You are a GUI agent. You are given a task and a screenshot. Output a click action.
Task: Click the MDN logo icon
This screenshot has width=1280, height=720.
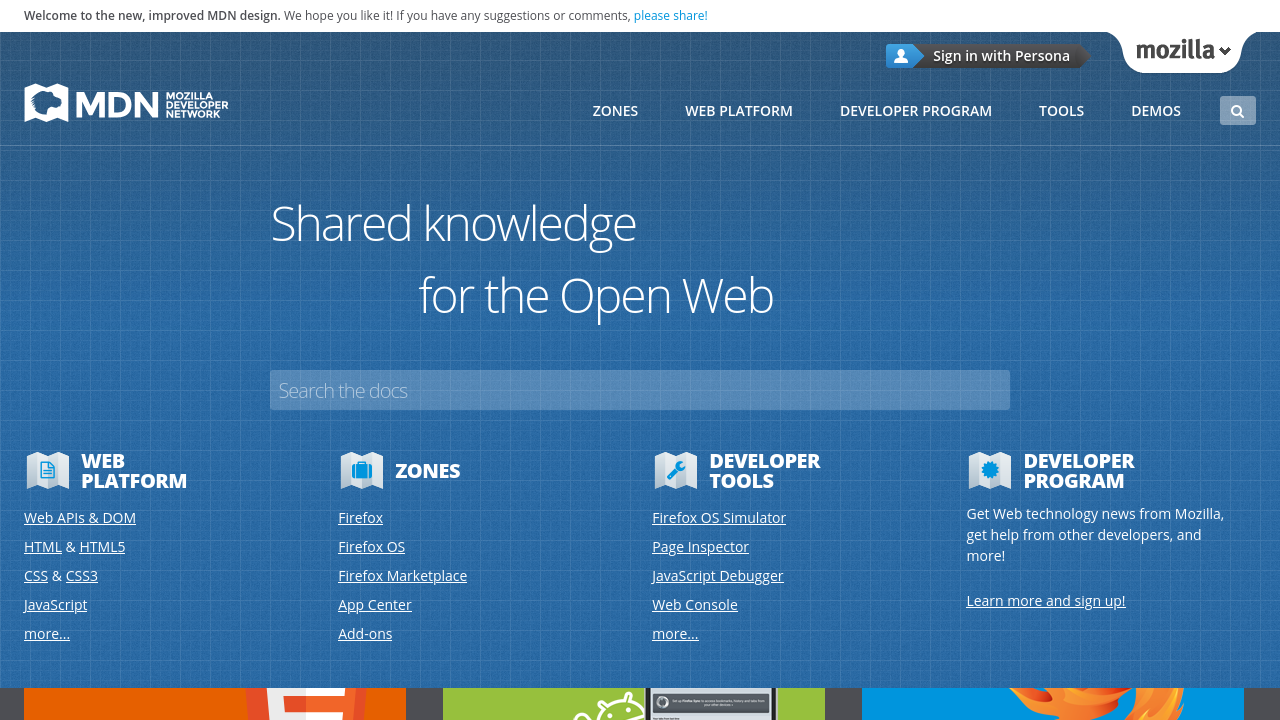tap(47, 103)
